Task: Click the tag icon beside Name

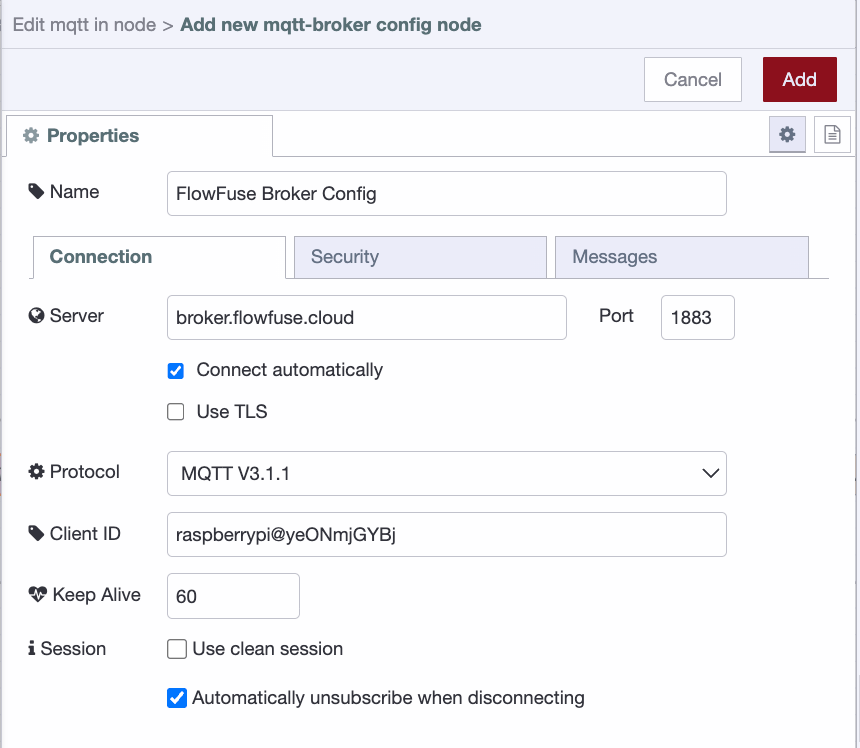Action: (x=35, y=190)
